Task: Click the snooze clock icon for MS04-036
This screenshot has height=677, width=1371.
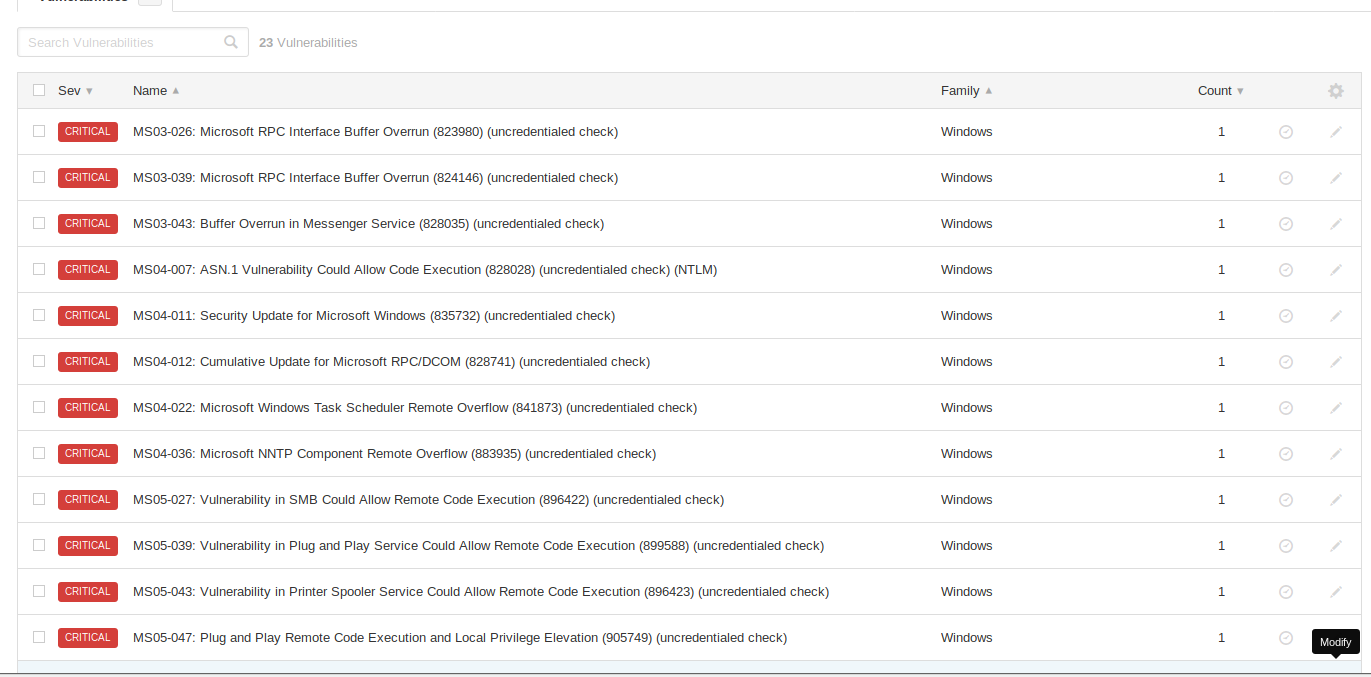Action: (1286, 454)
